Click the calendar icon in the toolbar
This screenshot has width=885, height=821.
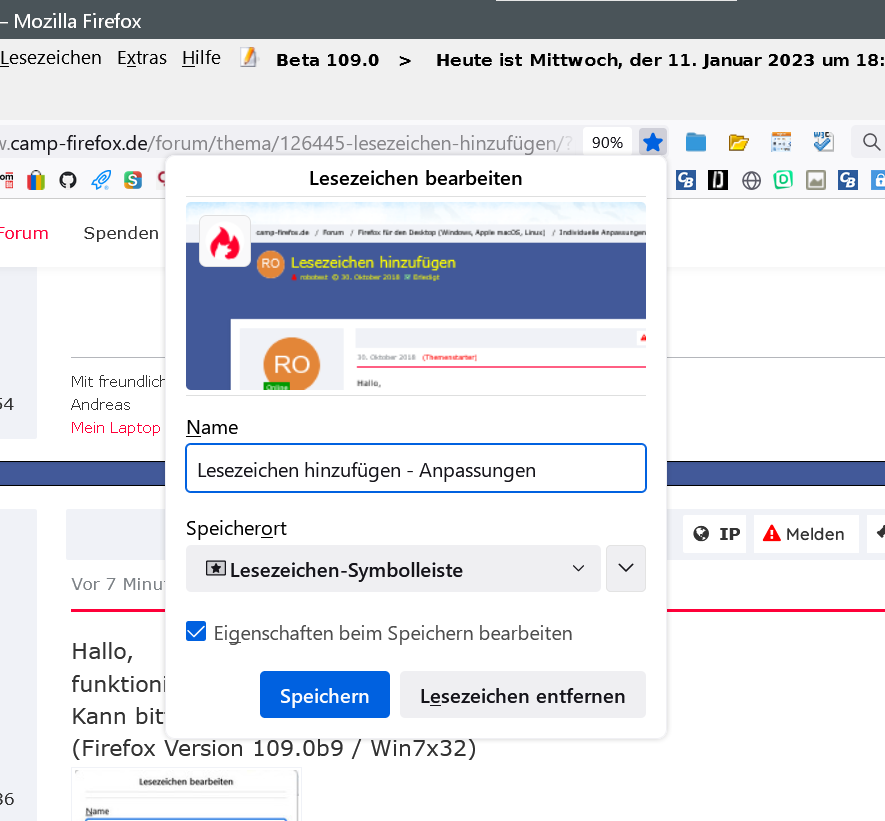point(781,142)
